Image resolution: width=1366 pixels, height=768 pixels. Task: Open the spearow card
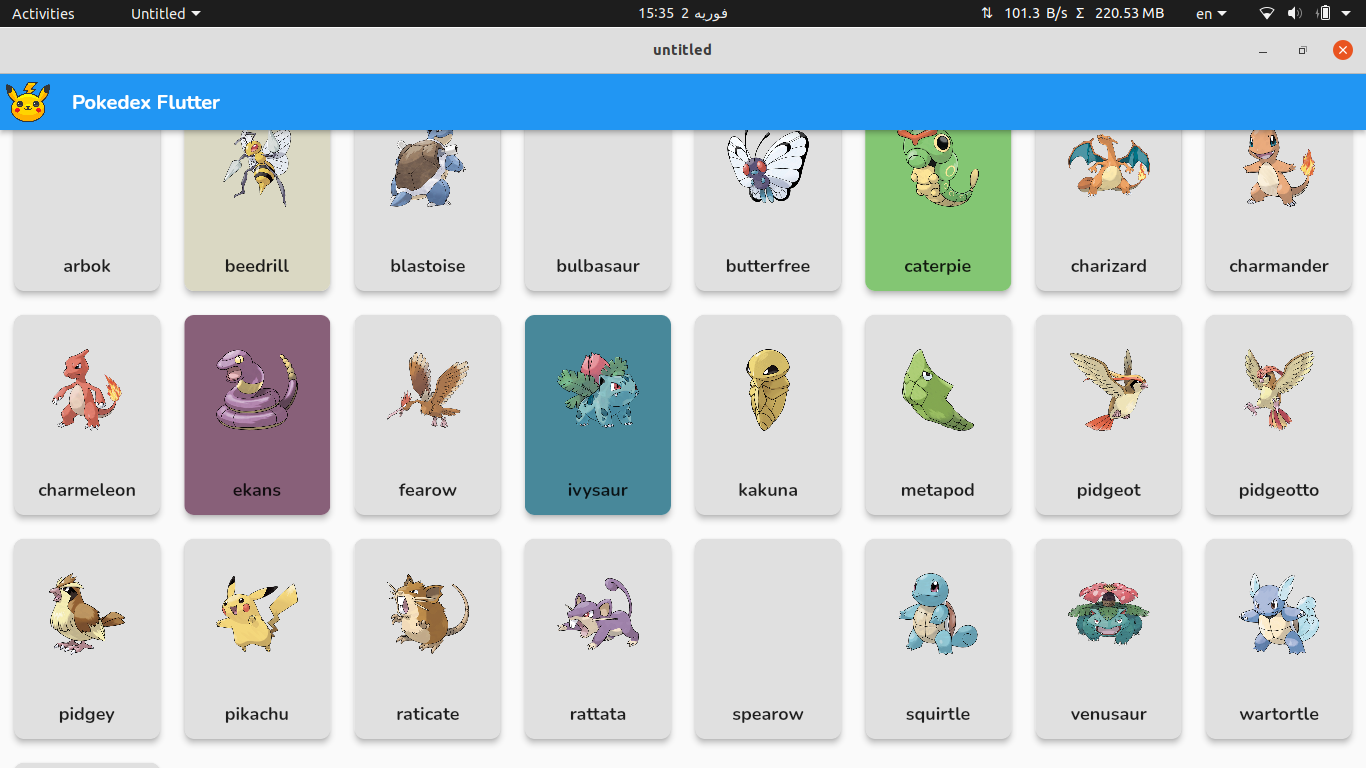click(768, 639)
